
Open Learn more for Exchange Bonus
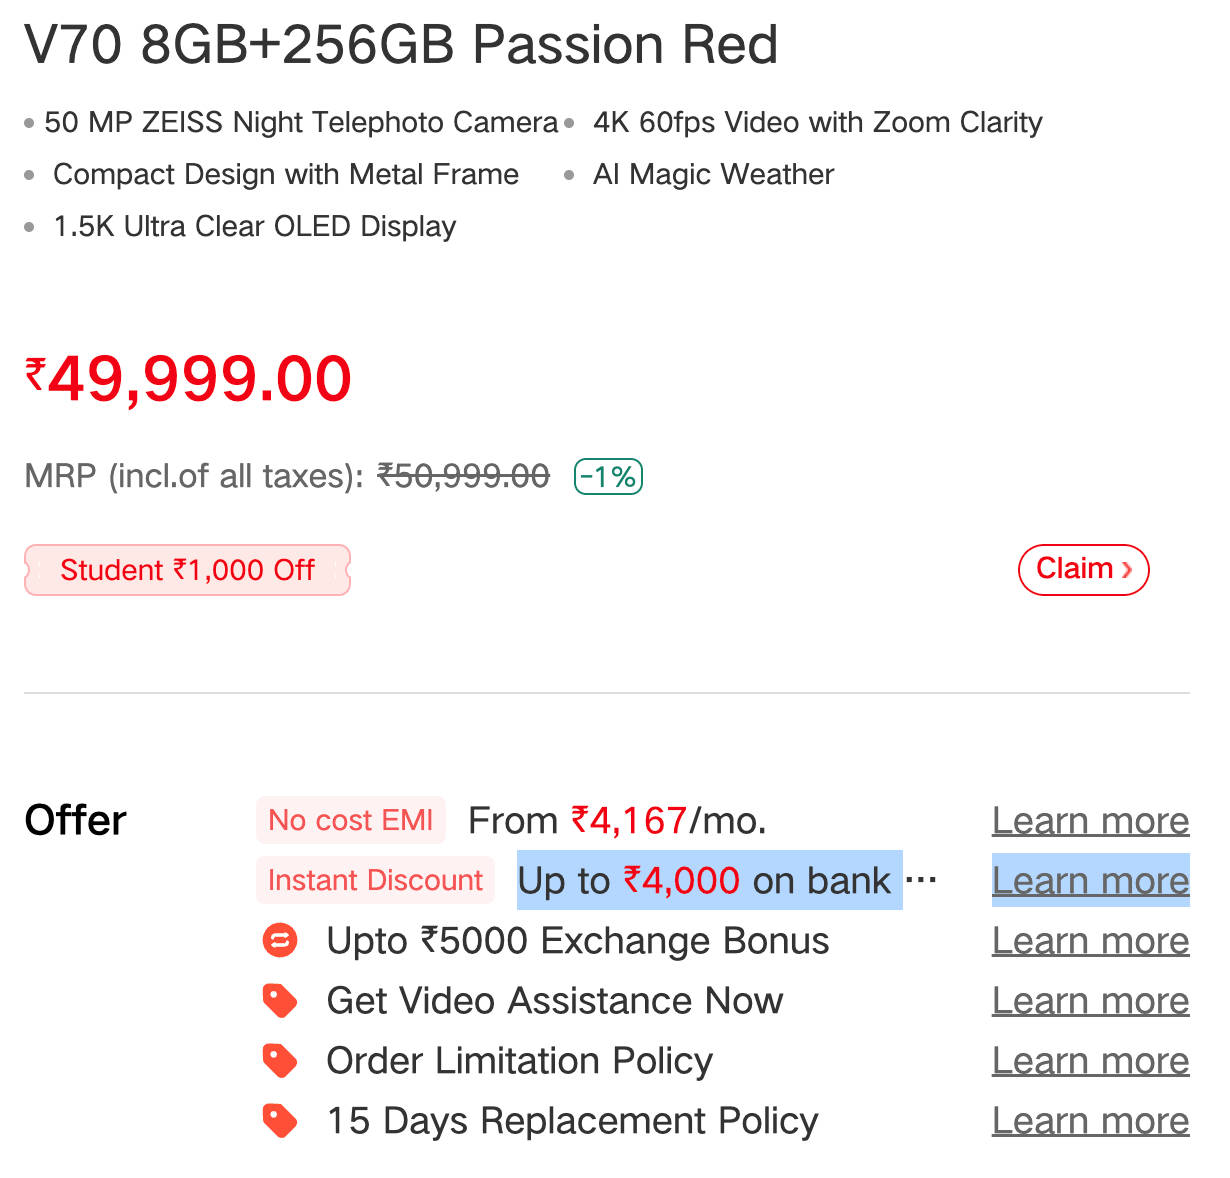coord(1090,941)
